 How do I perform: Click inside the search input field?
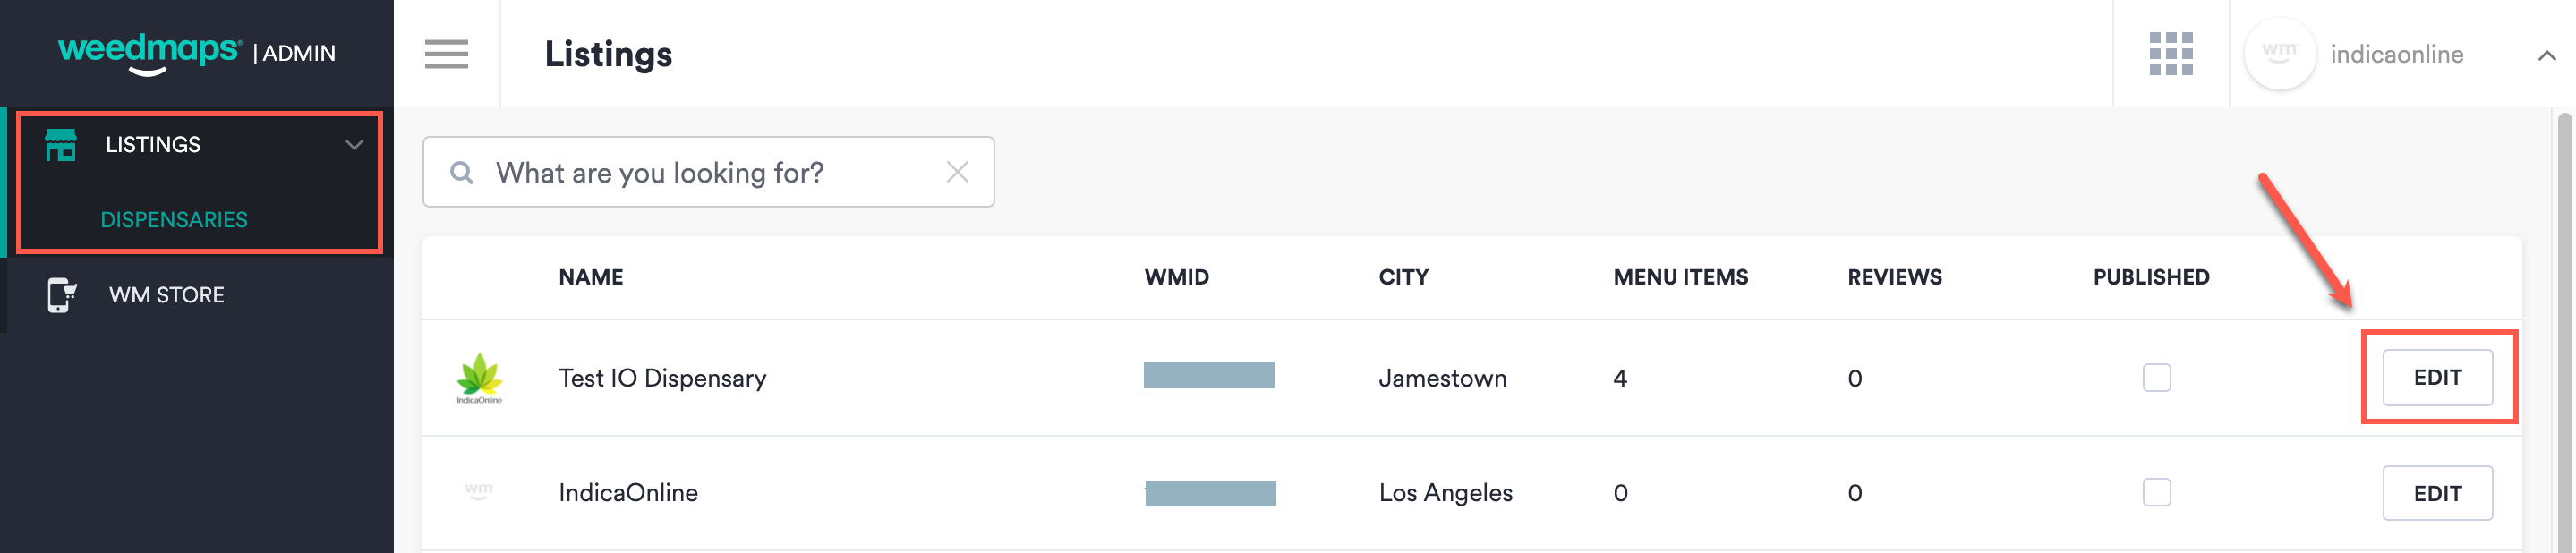pos(700,171)
